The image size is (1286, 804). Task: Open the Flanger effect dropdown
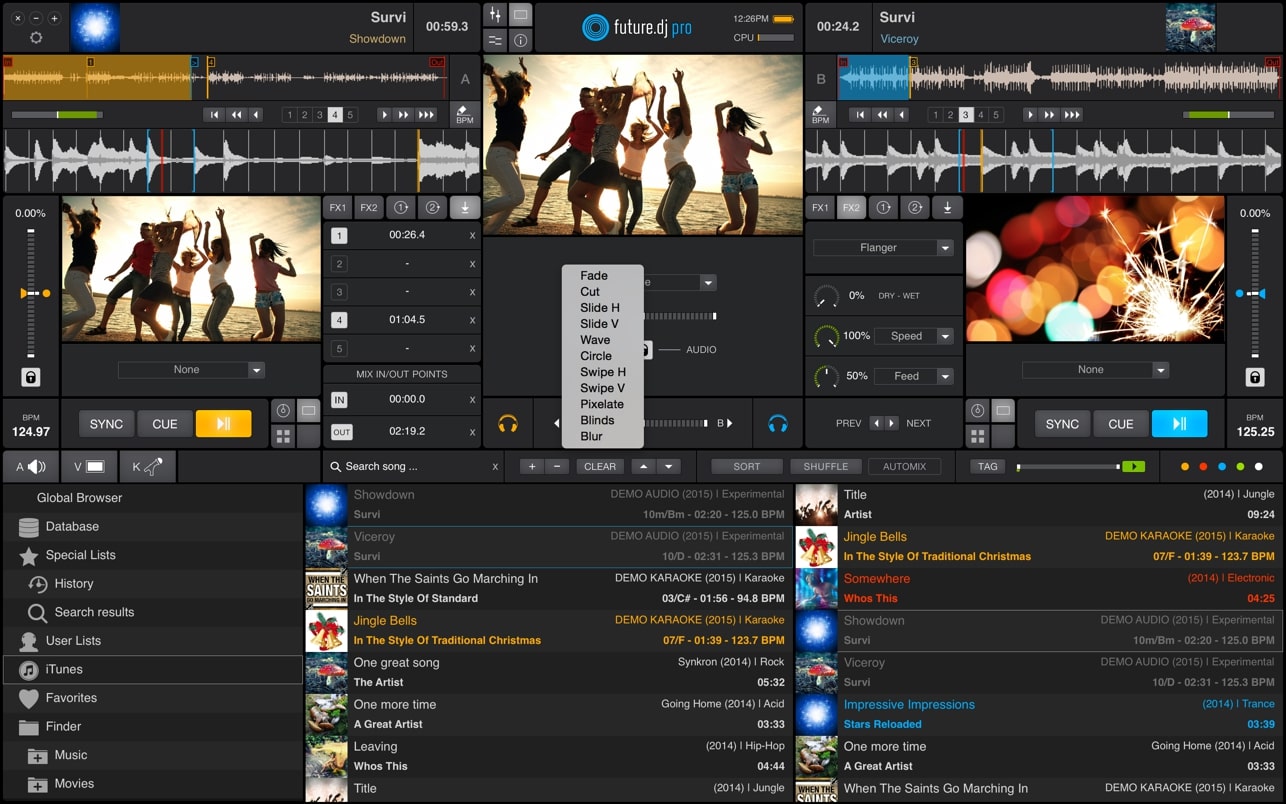point(883,247)
